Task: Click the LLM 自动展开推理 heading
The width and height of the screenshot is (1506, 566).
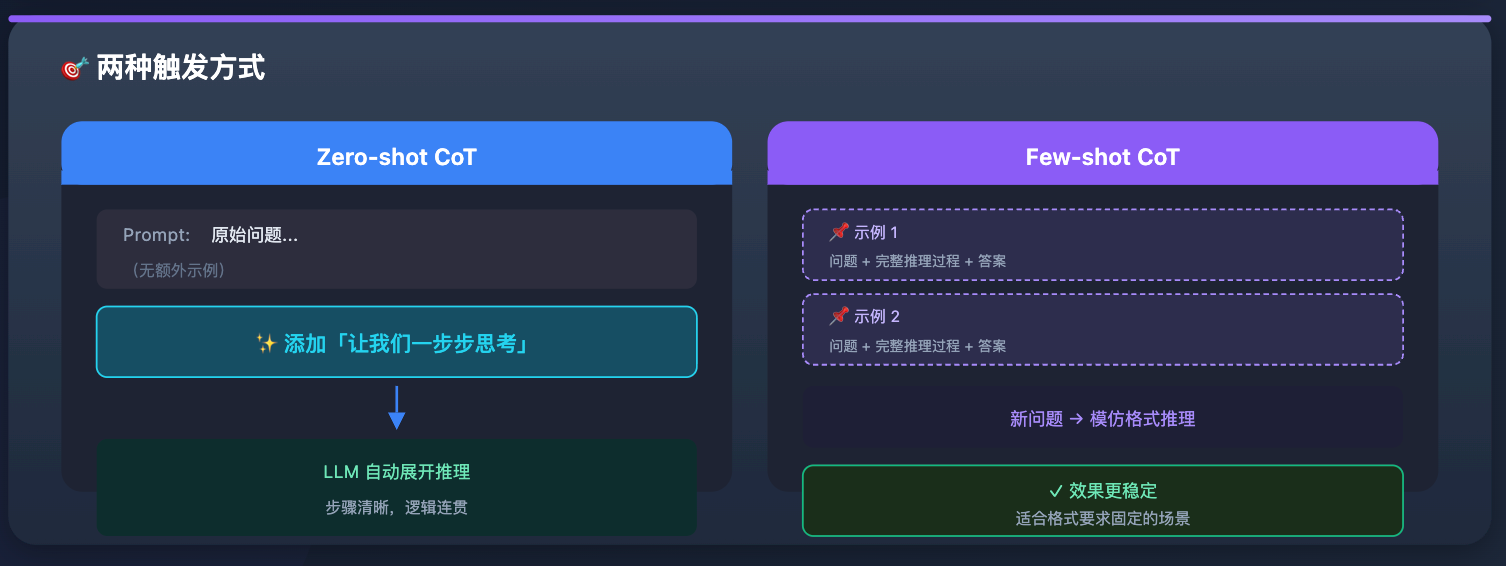Action: [396, 472]
